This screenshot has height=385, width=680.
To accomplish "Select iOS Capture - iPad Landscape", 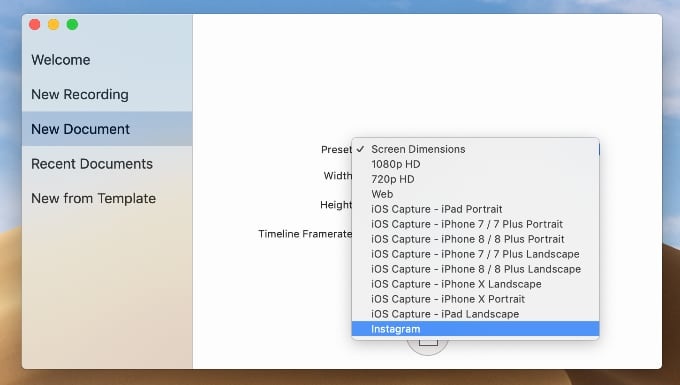I will pos(475,314).
